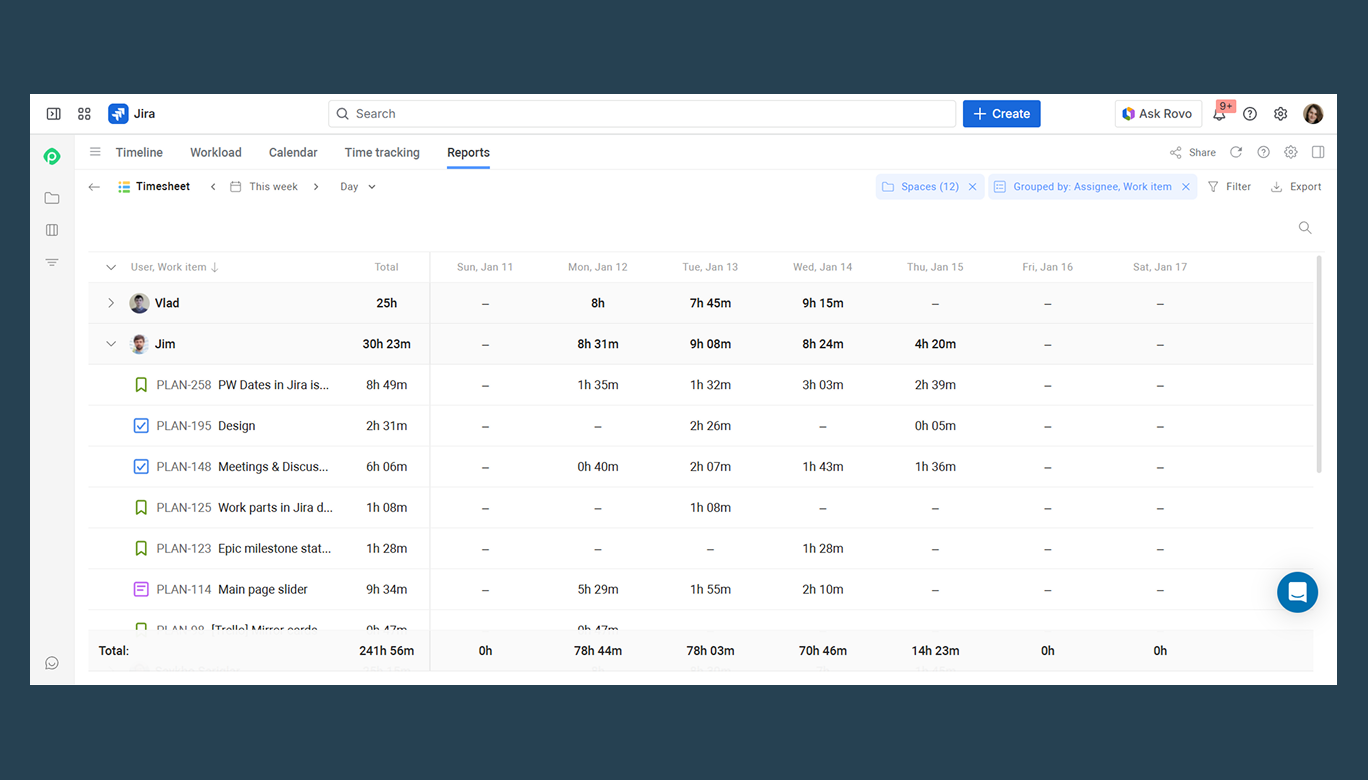The image size is (1368, 780).
Task: Remove the Spaces (12) filter chip
Action: pos(972,187)
